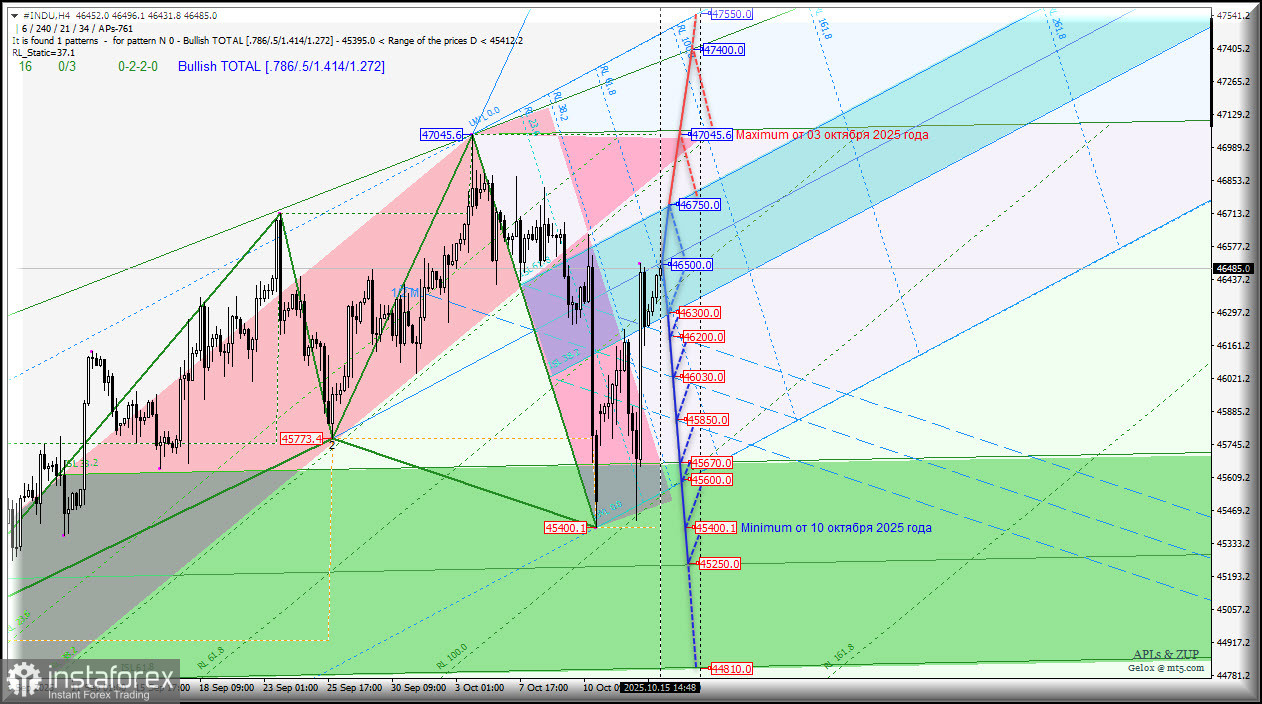Click 'Maximum от 03 октября 2025 года' annotation
This screenshot has height=704, width=1262.
point(832,134)
